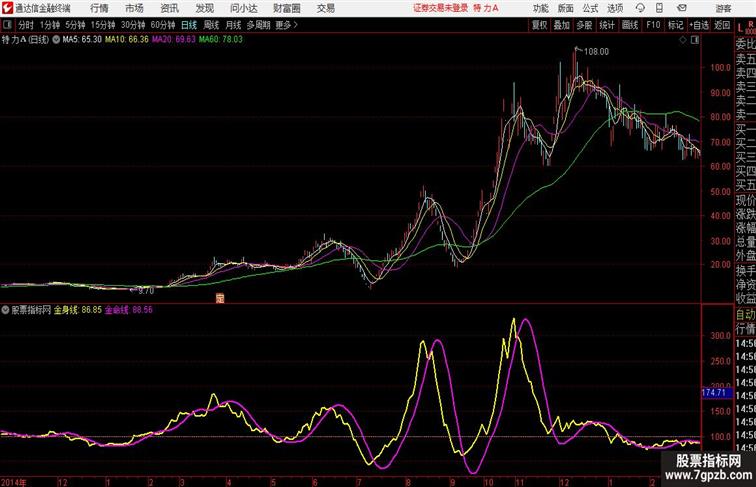Open the 行情 menu
The image size is (756, 487).
(99, 8)
